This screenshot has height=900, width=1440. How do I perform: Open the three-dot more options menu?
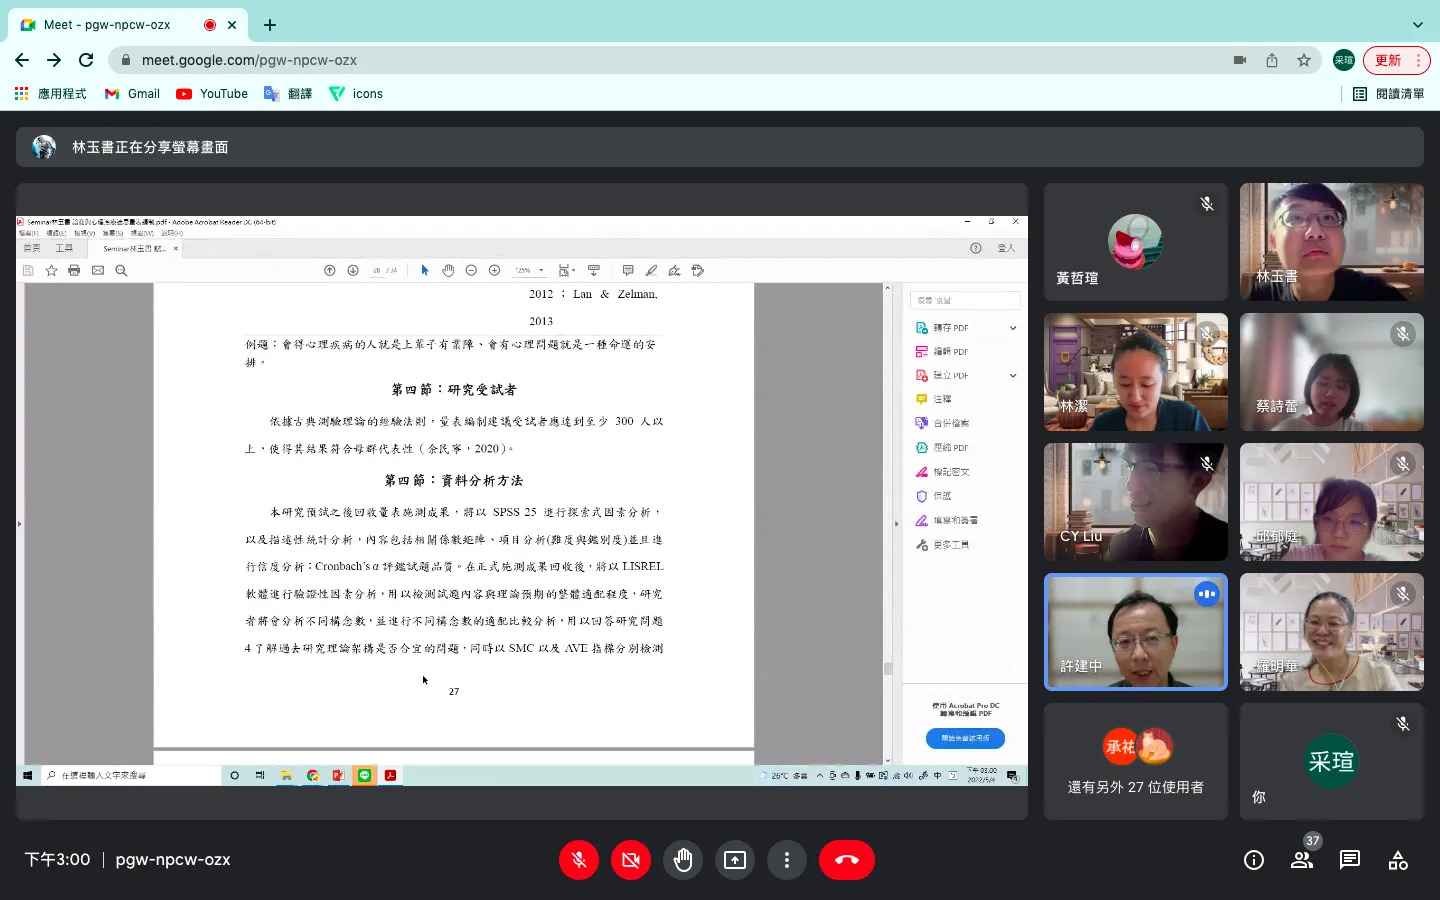tap(787, 860)
